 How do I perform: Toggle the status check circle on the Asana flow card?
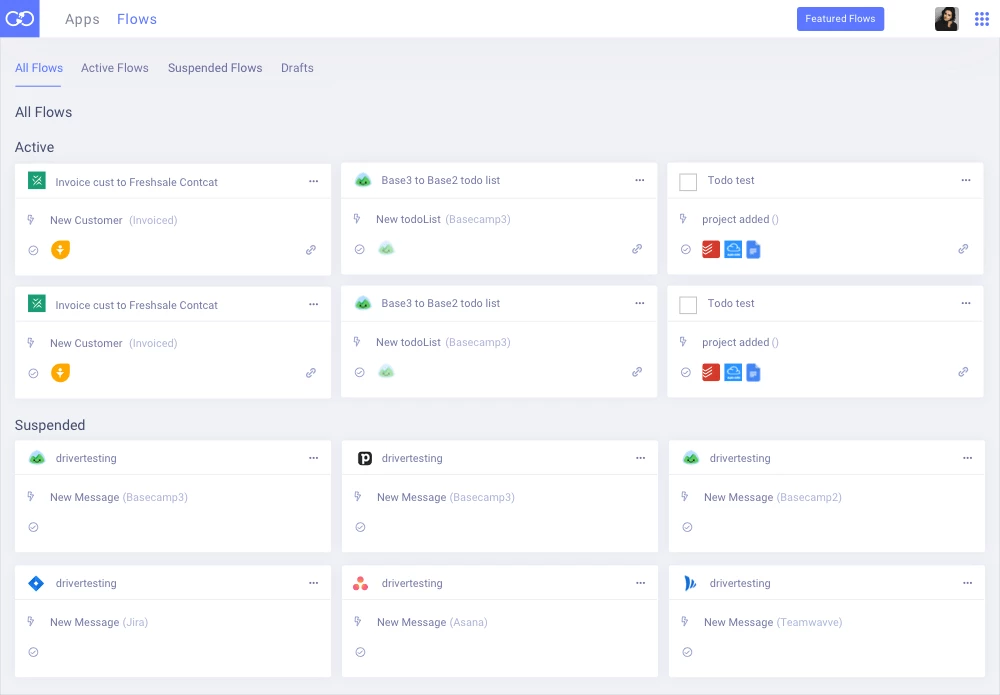360,652
